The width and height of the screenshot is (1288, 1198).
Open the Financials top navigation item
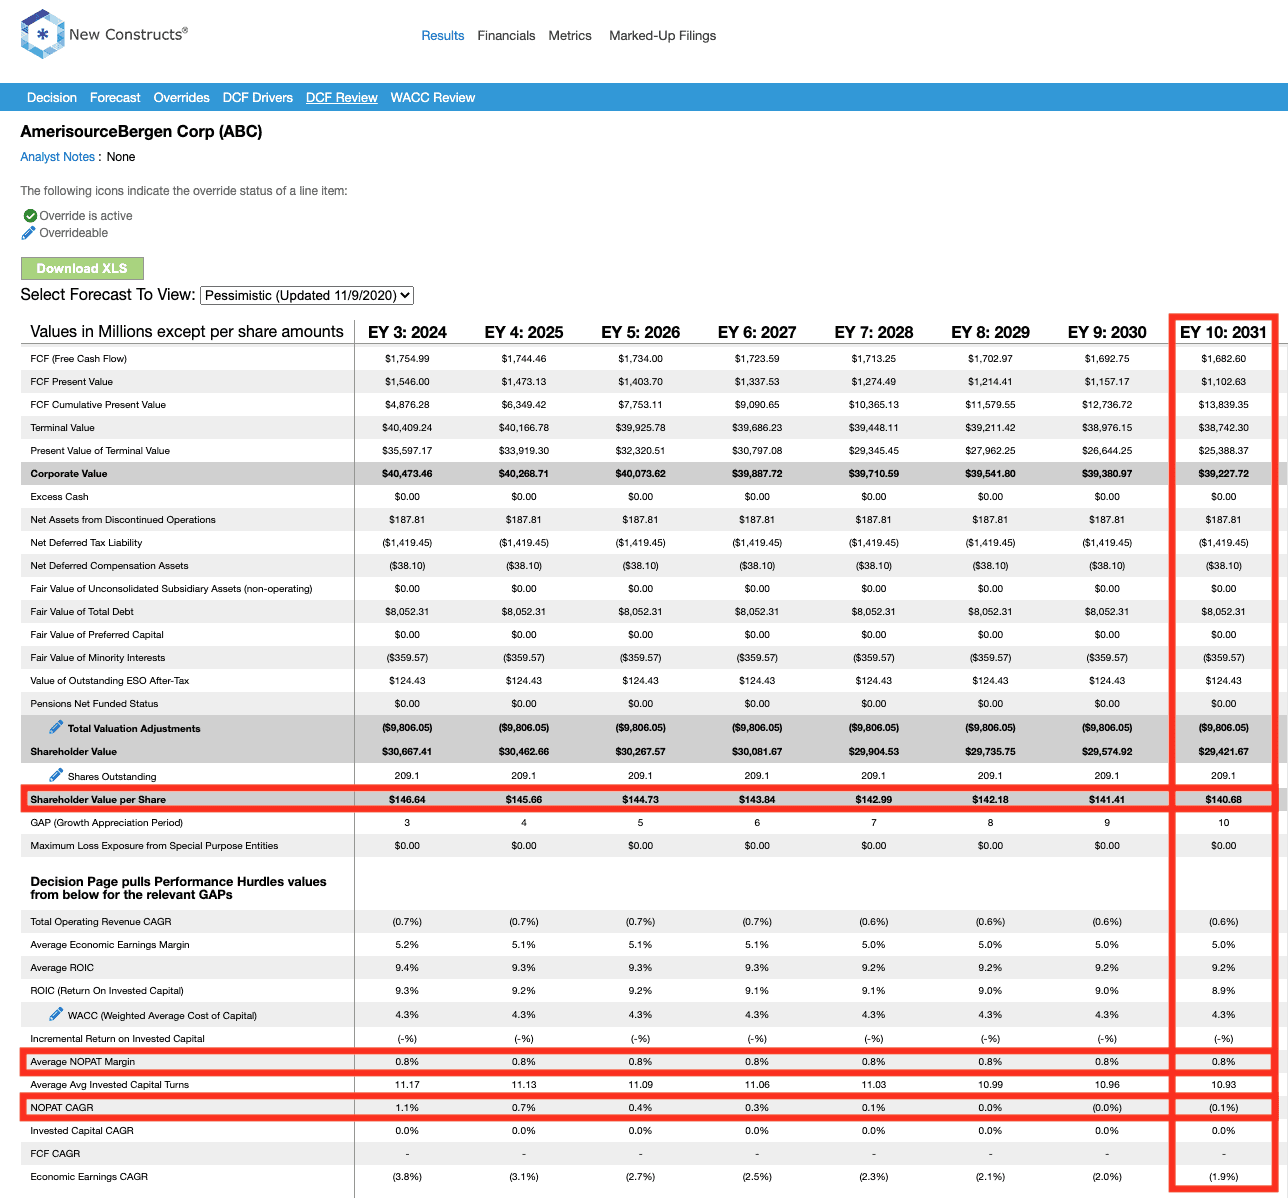click(x=506, y=35)
